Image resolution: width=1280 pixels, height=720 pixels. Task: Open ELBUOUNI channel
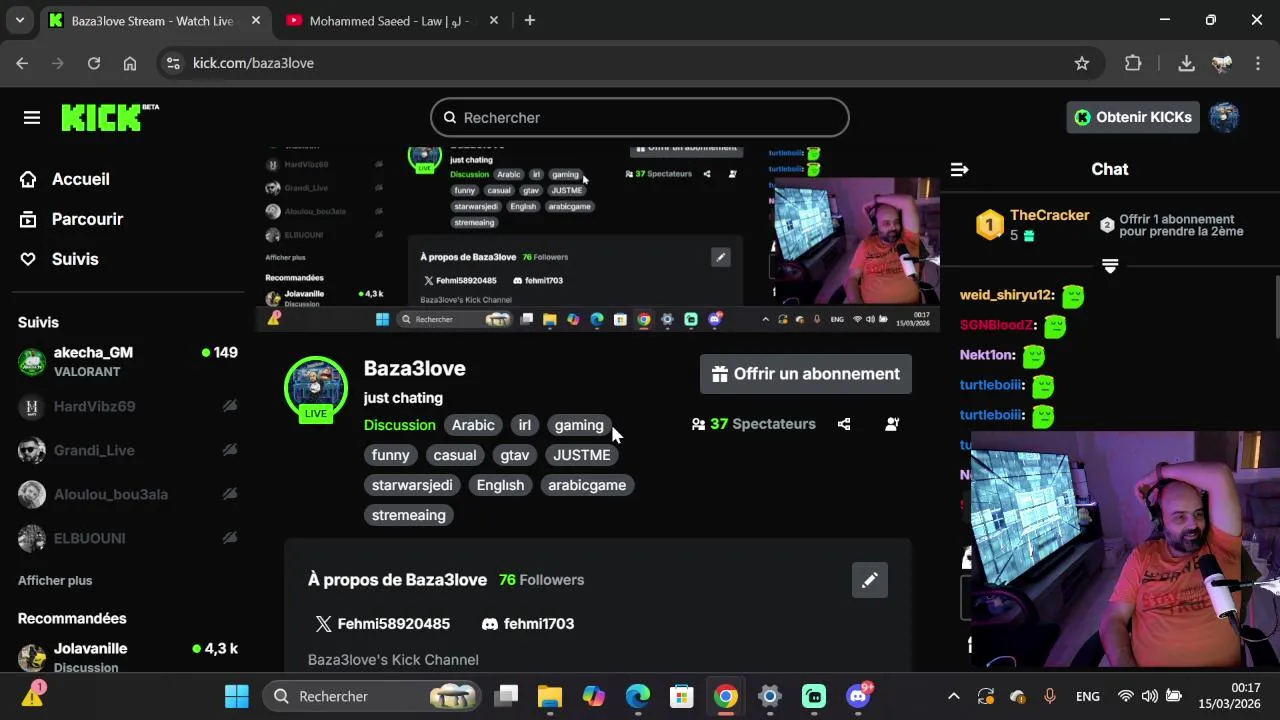tap(128, 538)
